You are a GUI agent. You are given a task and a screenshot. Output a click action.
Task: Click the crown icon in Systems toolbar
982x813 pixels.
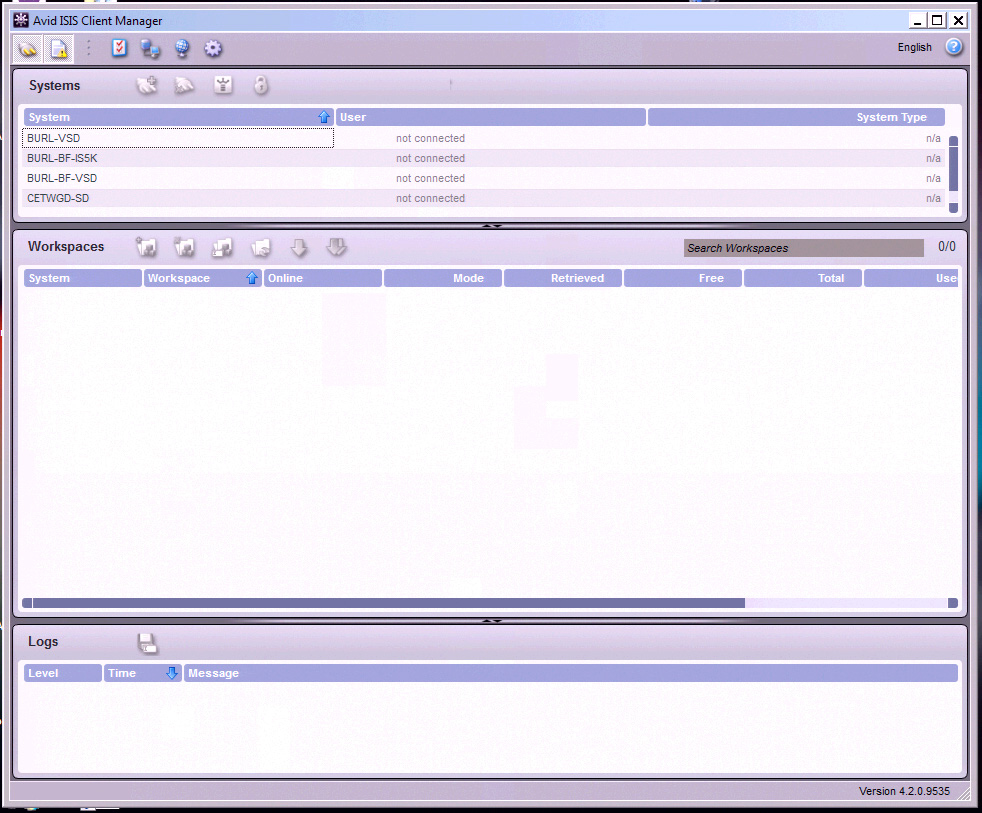[223, 85]
